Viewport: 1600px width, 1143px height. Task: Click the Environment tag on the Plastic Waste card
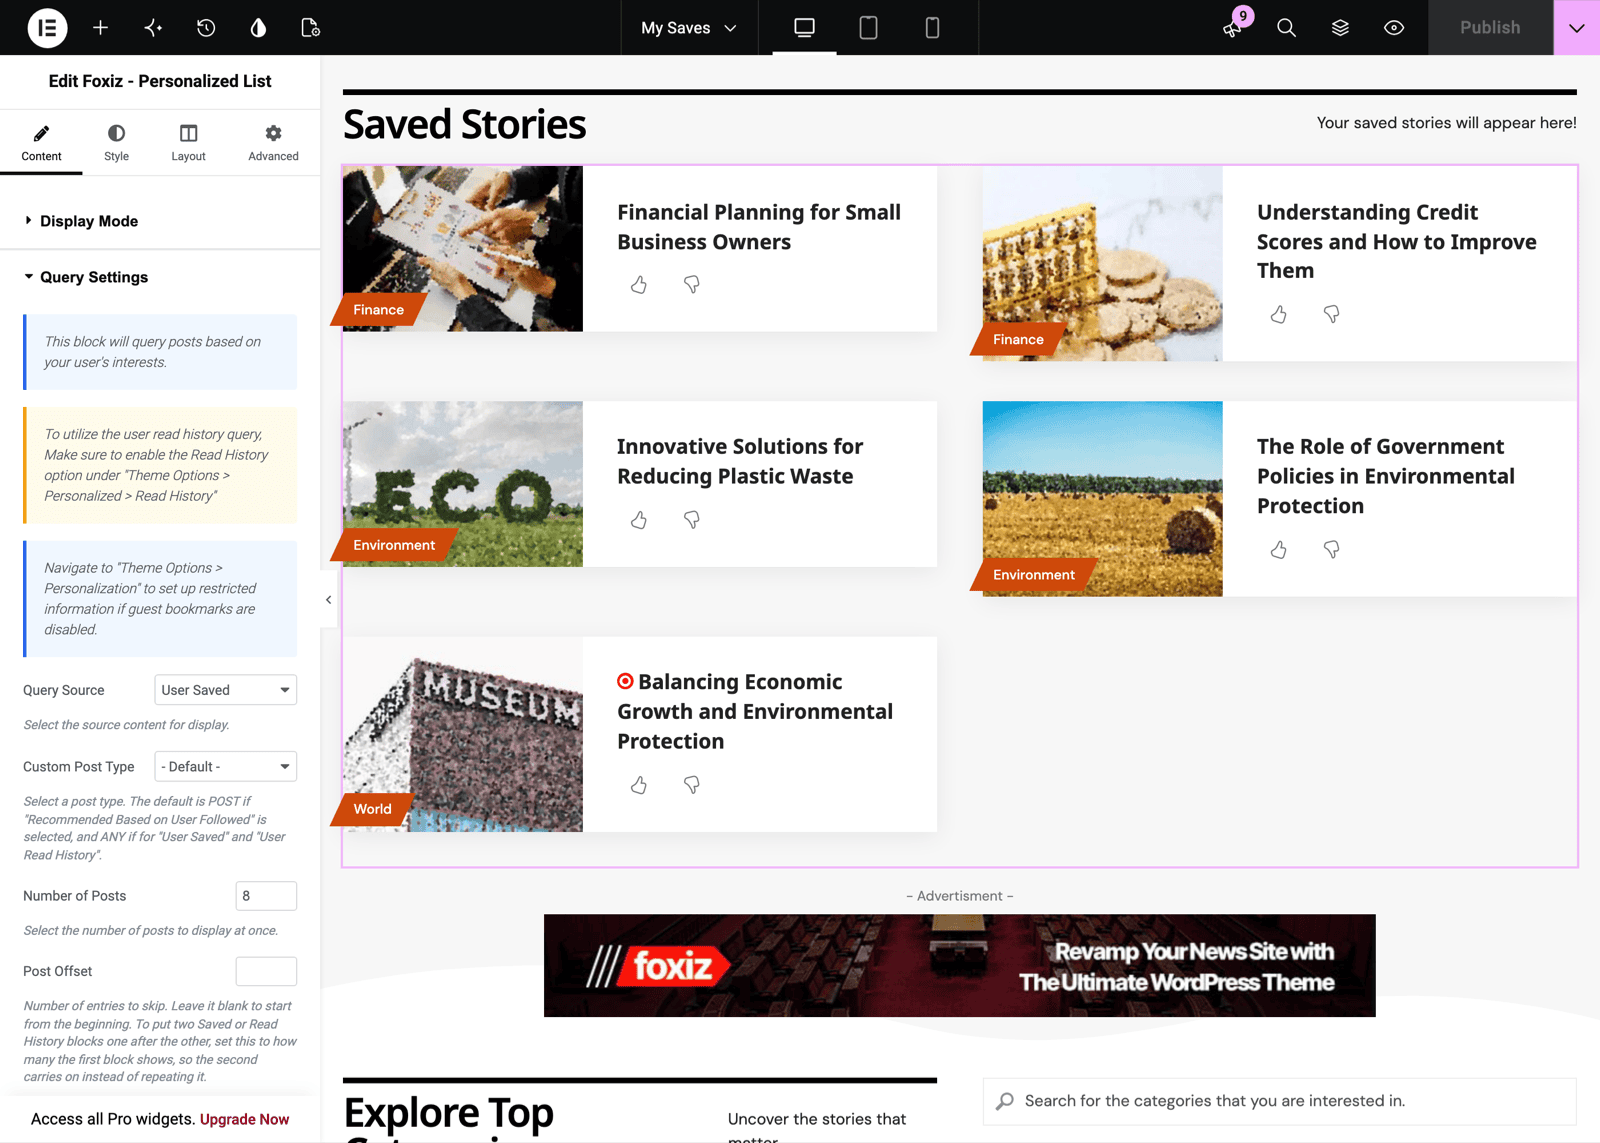pos(394,545)
